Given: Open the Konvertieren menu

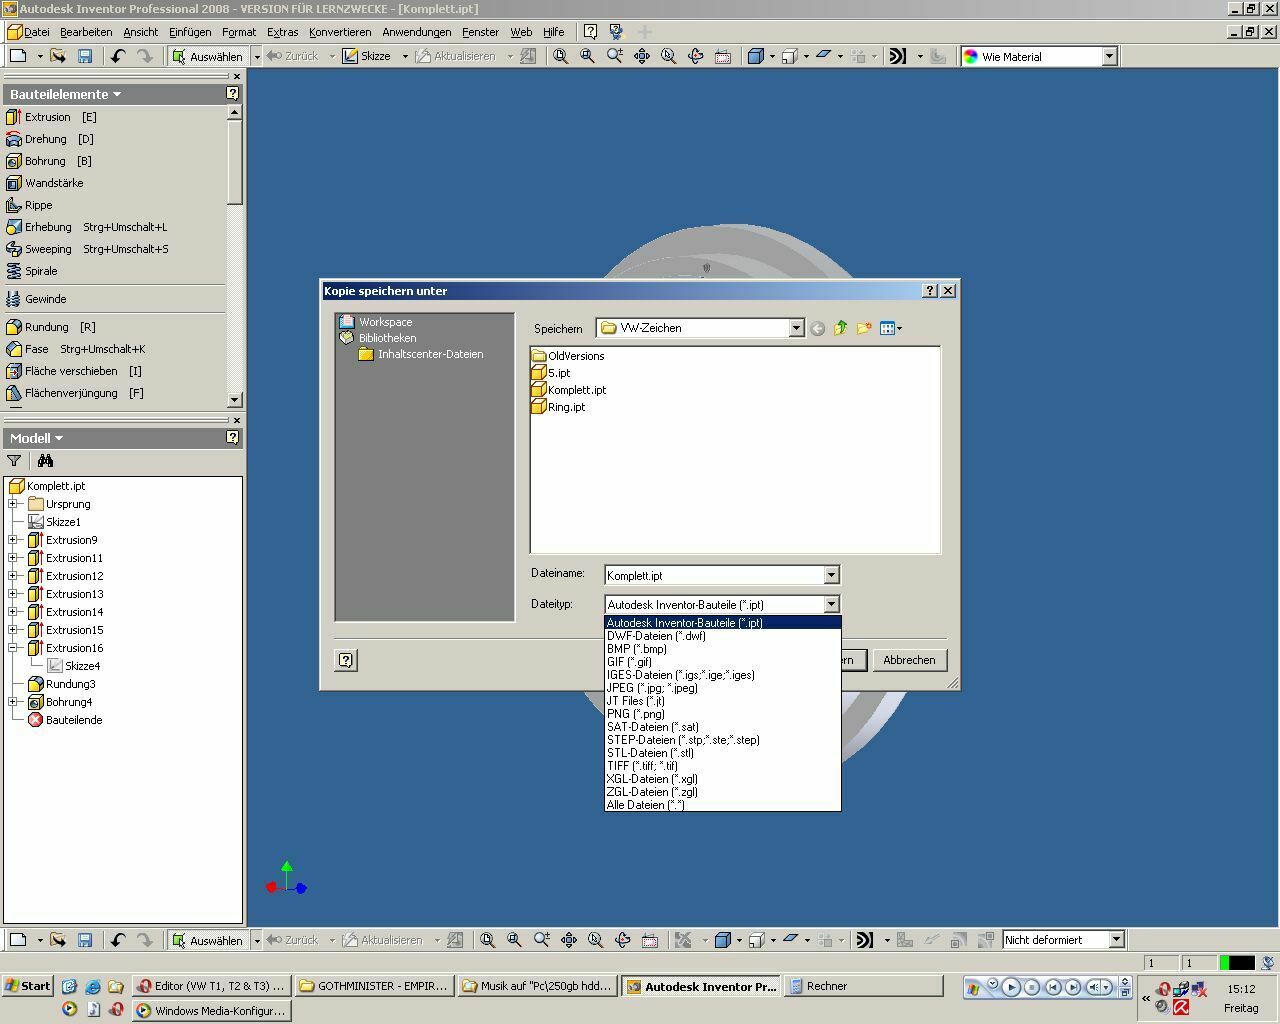Looking at the screenshot, I should [340, 32].
